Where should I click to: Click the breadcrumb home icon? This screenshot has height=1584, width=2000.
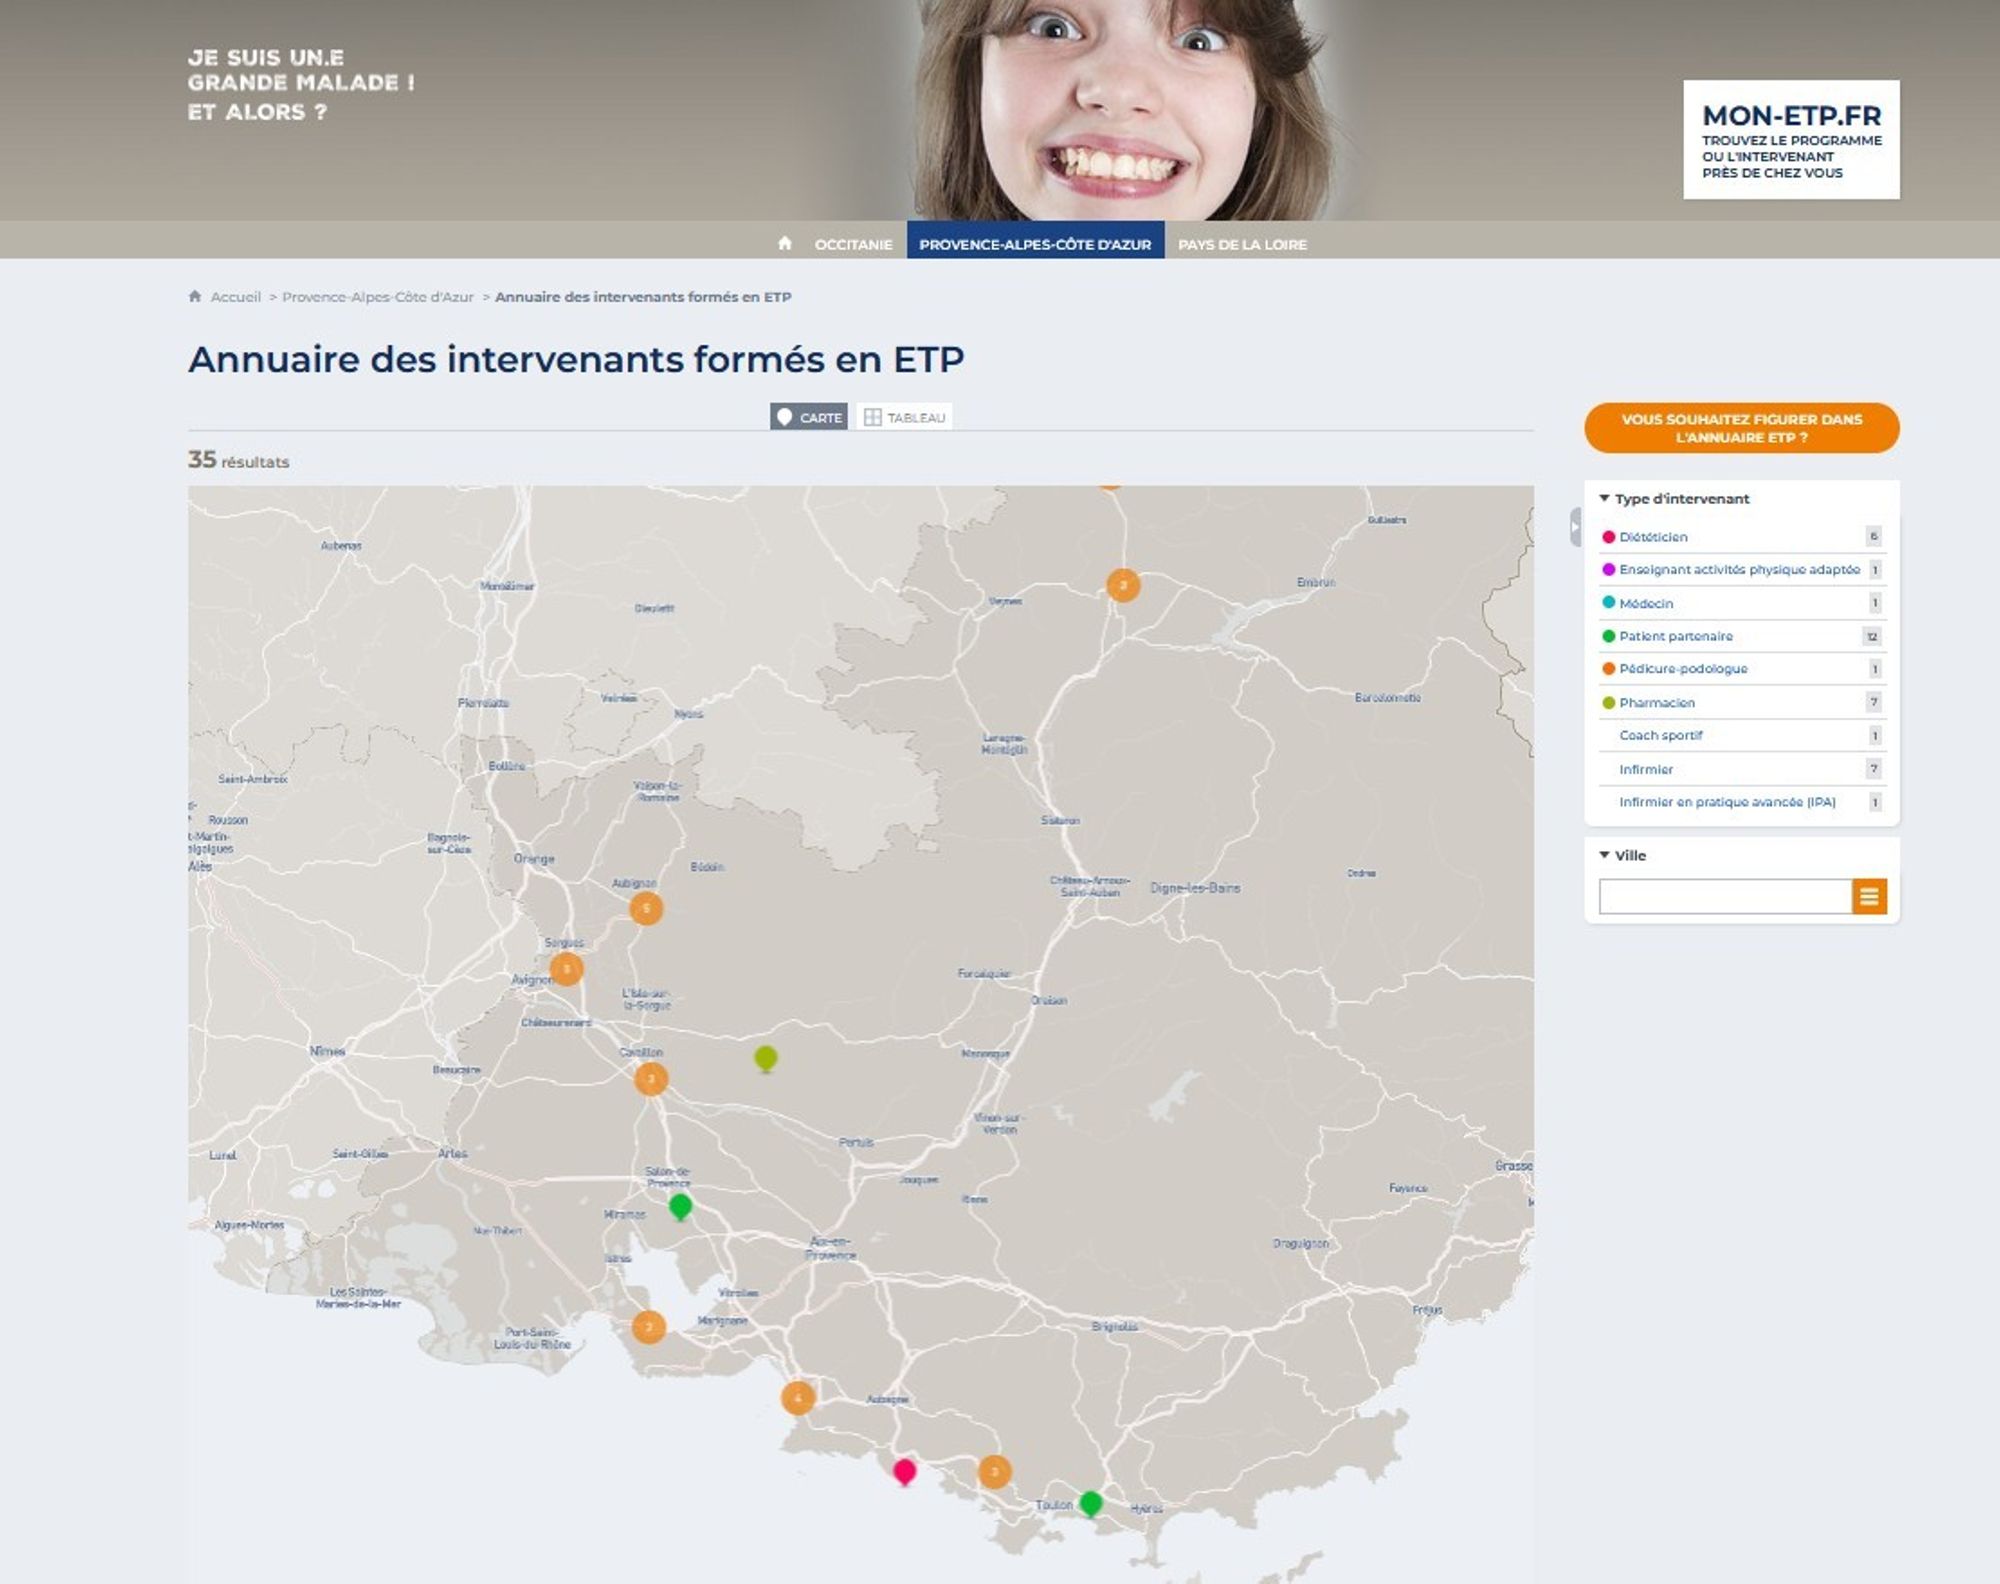[195, 296]
